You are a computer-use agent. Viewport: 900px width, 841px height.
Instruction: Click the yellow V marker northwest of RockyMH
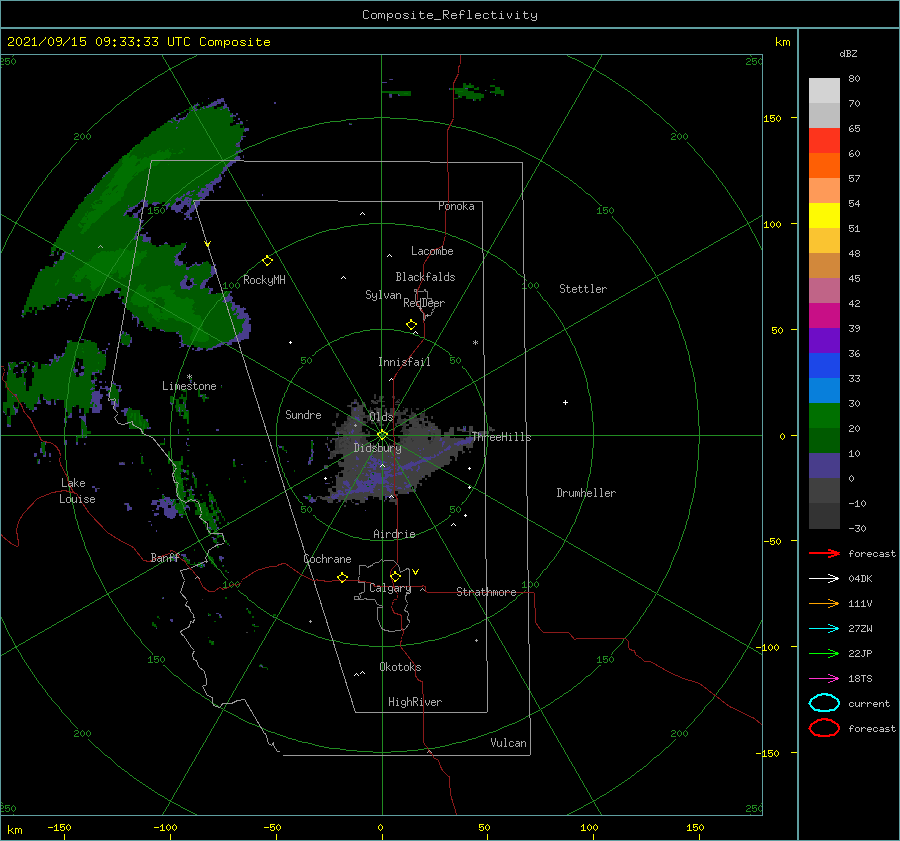(208, 244)
